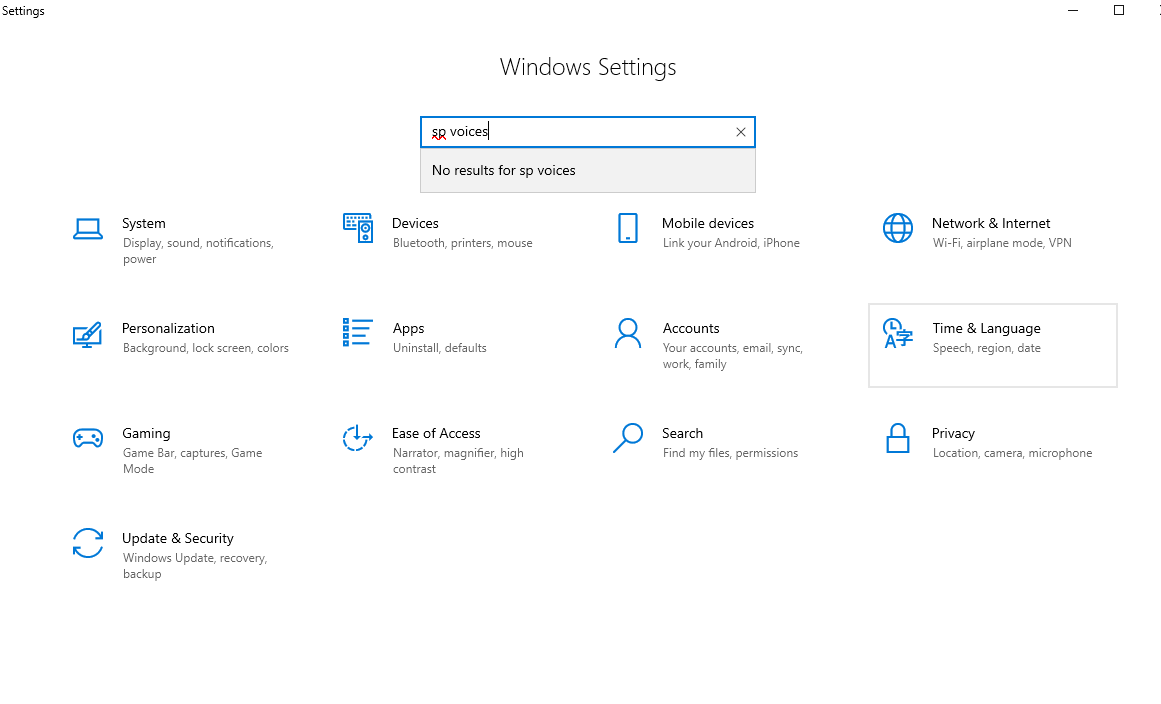Open Ease of Access title
The height and width of the screenshot is (704, 1161).
tap(436, 434)
